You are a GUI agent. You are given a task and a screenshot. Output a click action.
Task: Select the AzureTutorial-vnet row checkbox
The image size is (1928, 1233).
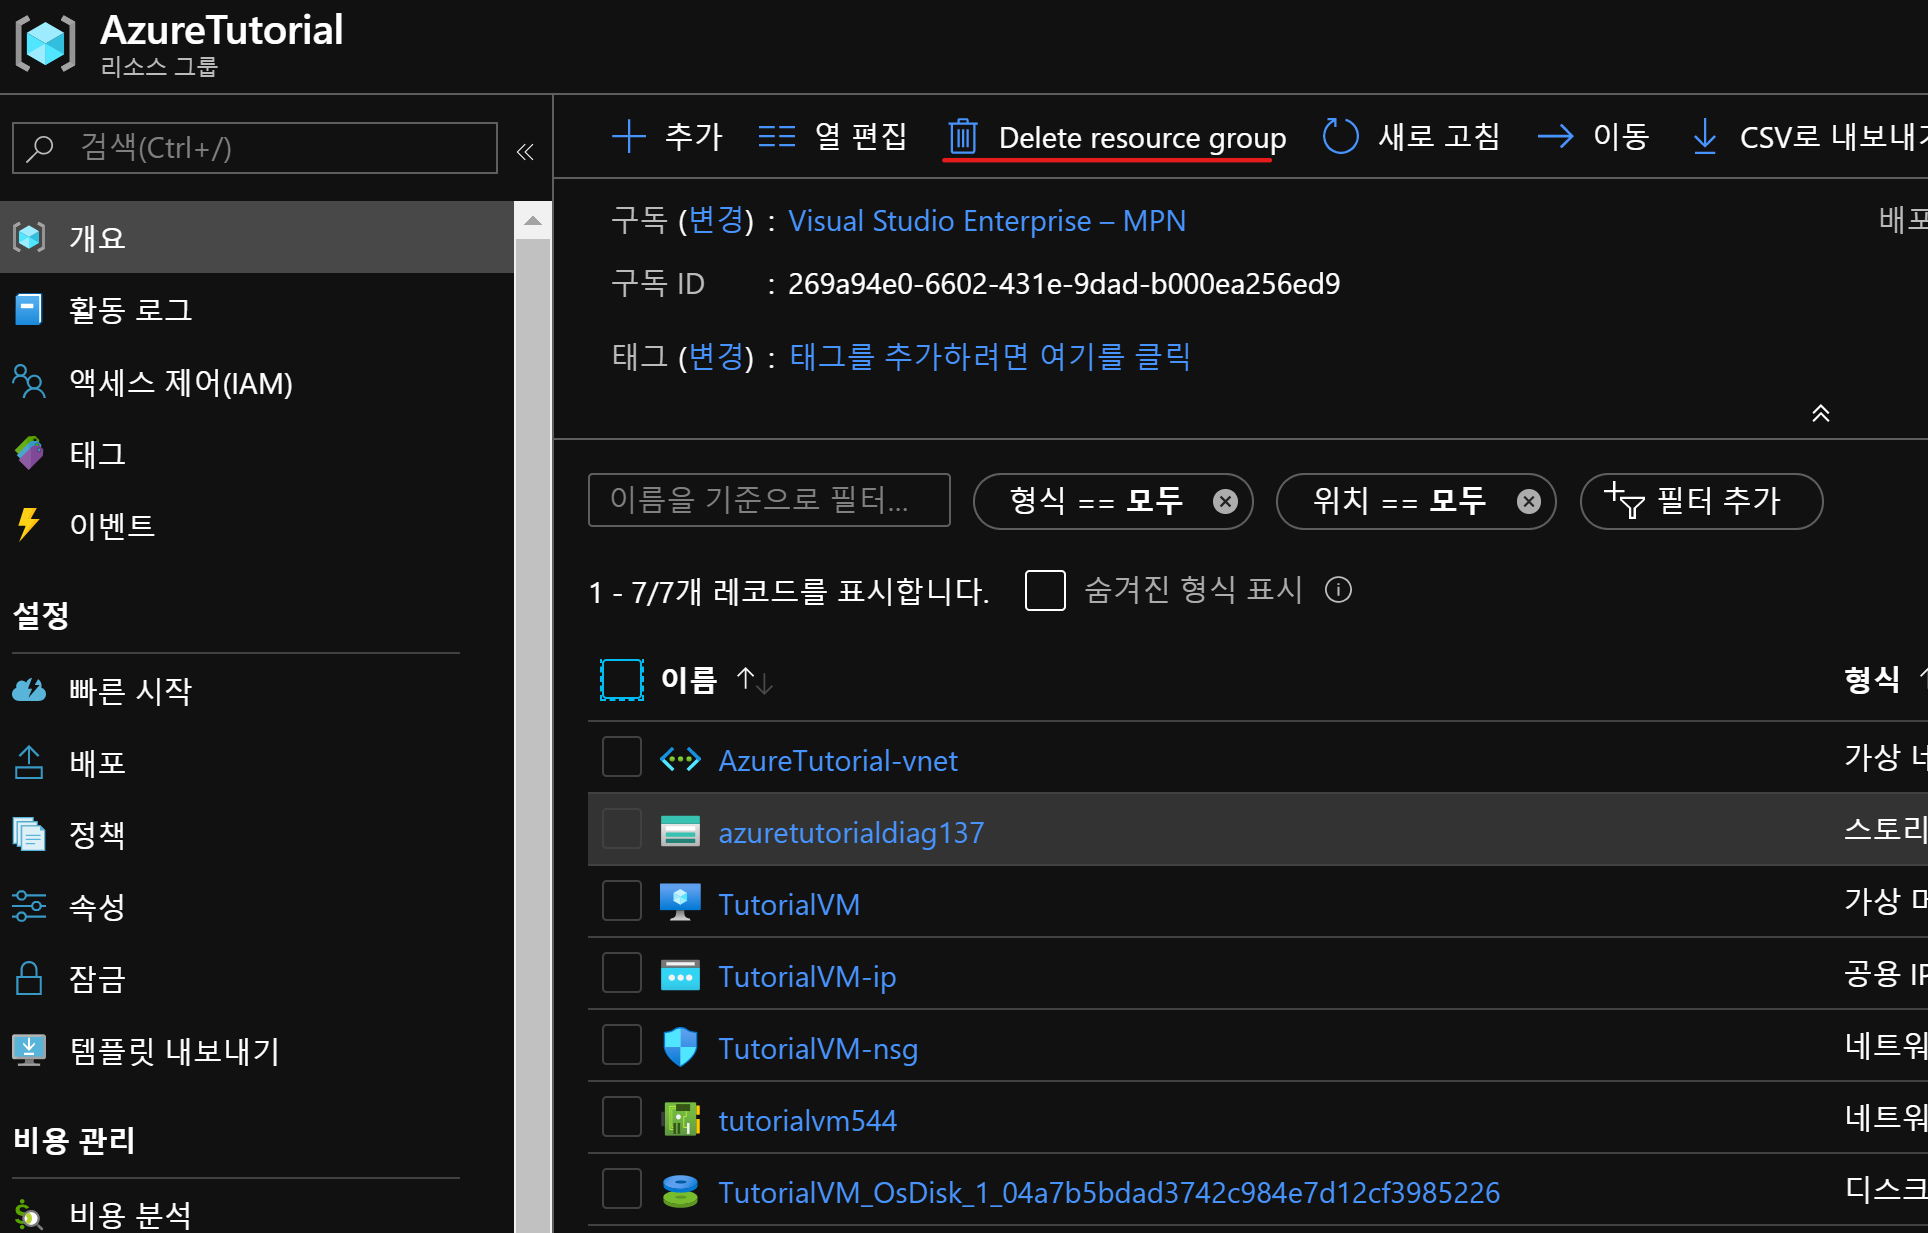click(x=621, y=757)
